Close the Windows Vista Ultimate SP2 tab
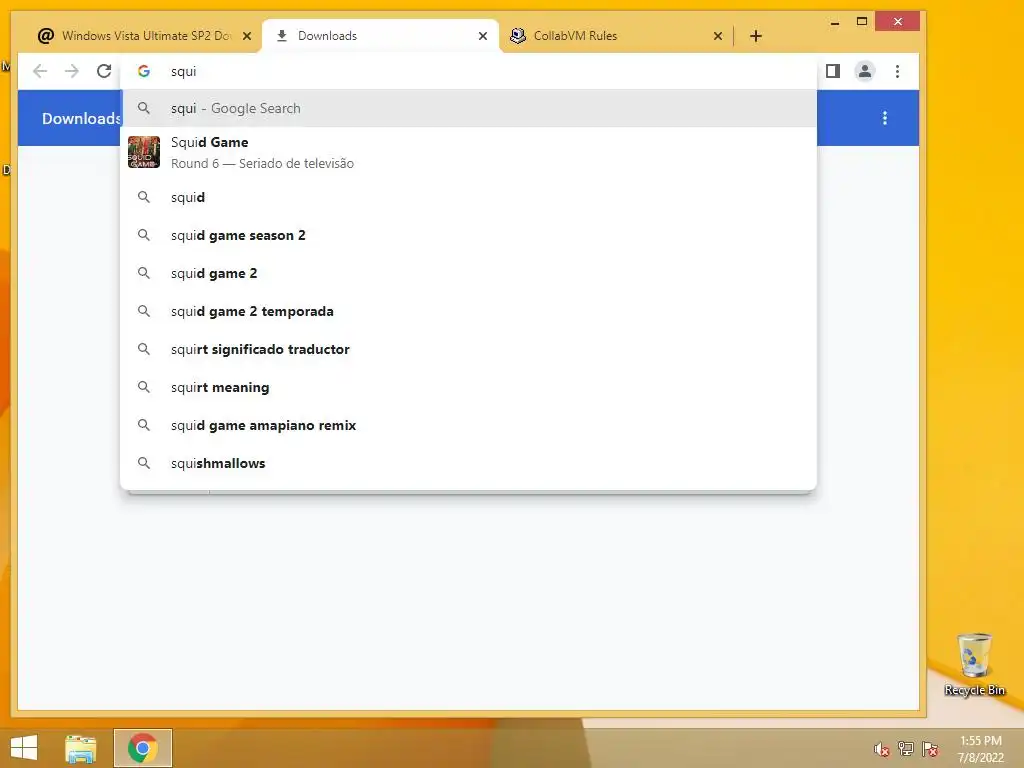 pyautogui.click(x=247, y=36)
